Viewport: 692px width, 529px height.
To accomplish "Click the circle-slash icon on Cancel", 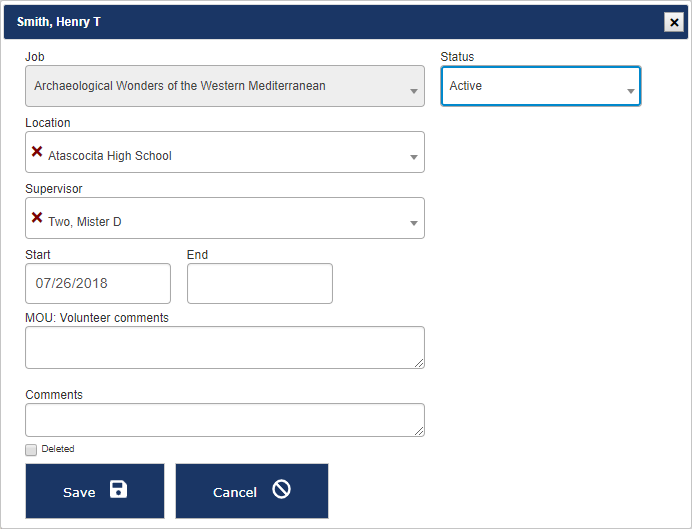I will tap(281, 489).
